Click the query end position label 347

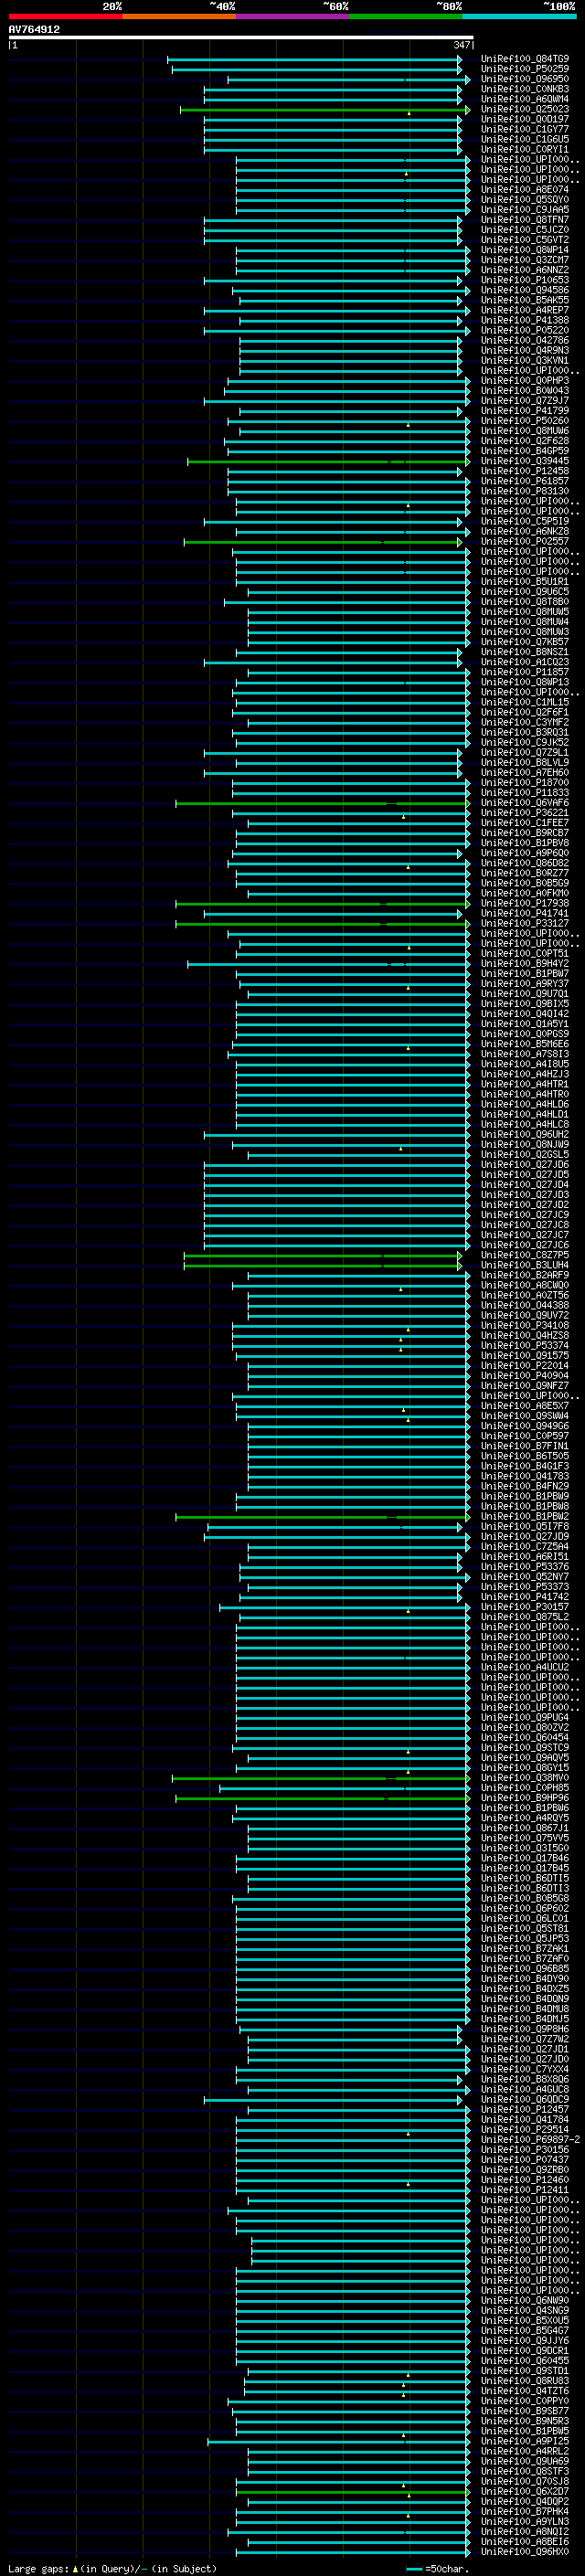[x=461, y=45]
